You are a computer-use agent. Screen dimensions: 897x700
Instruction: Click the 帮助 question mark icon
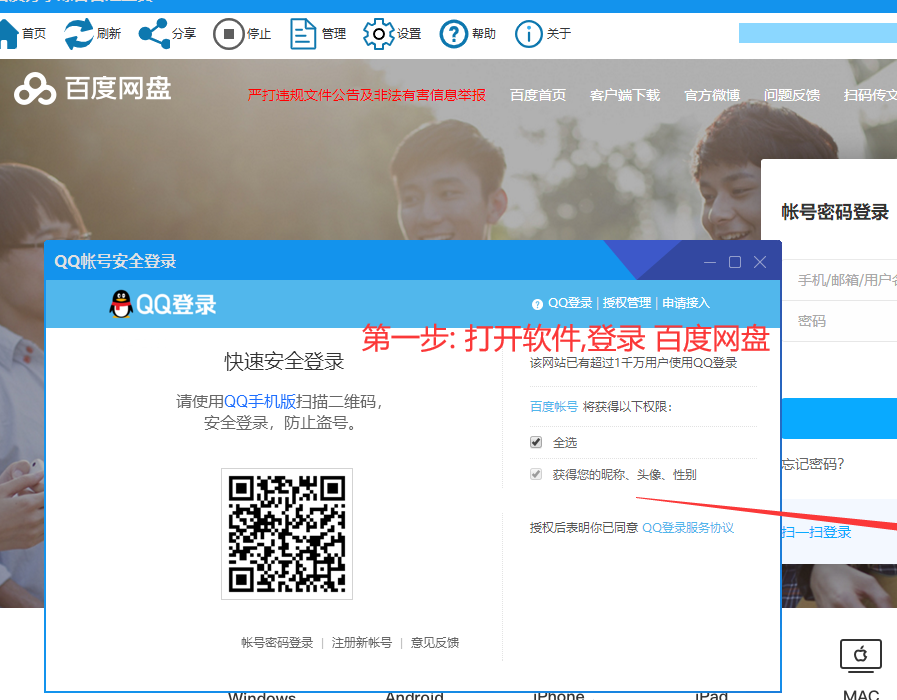[454, 34]
